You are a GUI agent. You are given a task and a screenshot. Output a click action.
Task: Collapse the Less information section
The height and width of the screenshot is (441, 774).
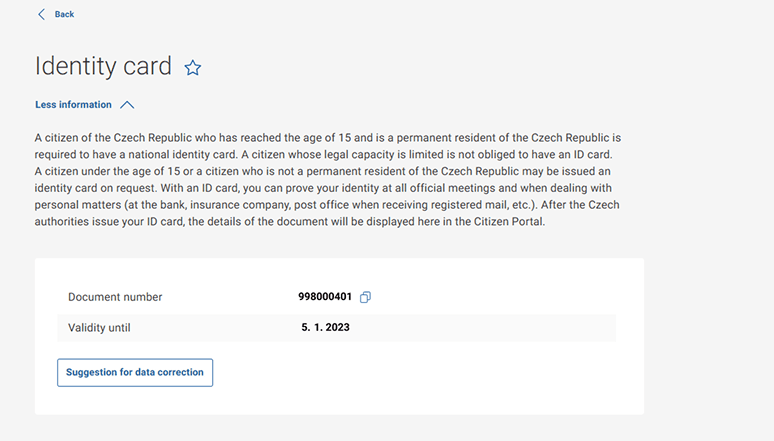tap(73, 104)
